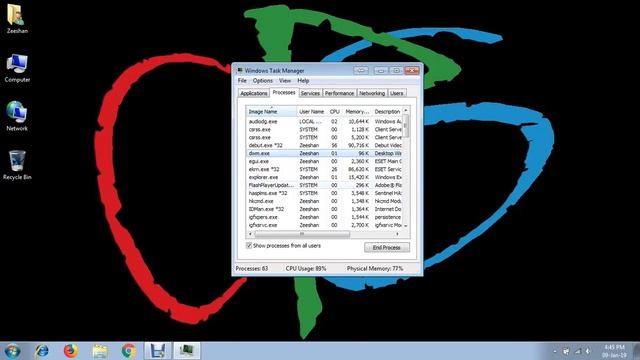The image size is (640, 360).
Task: Select the FlashPlayerUpdat... process
Action: [x=324, y=185]
